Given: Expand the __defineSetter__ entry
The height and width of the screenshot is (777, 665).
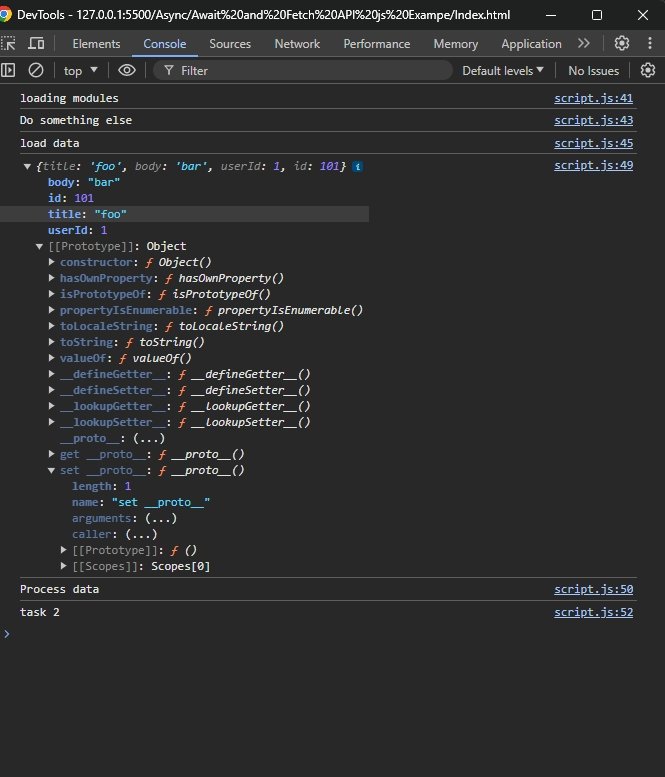Looking at the screenshot, I should tap(52, 390).
